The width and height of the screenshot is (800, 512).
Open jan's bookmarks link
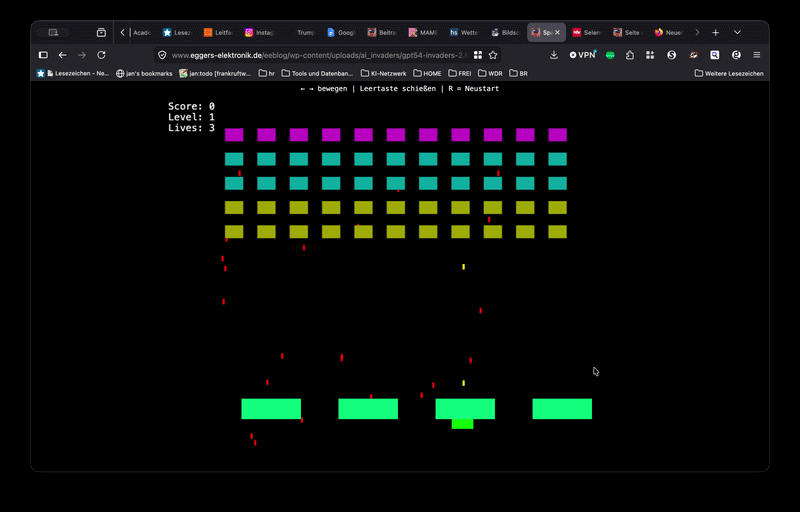[144, 73]
